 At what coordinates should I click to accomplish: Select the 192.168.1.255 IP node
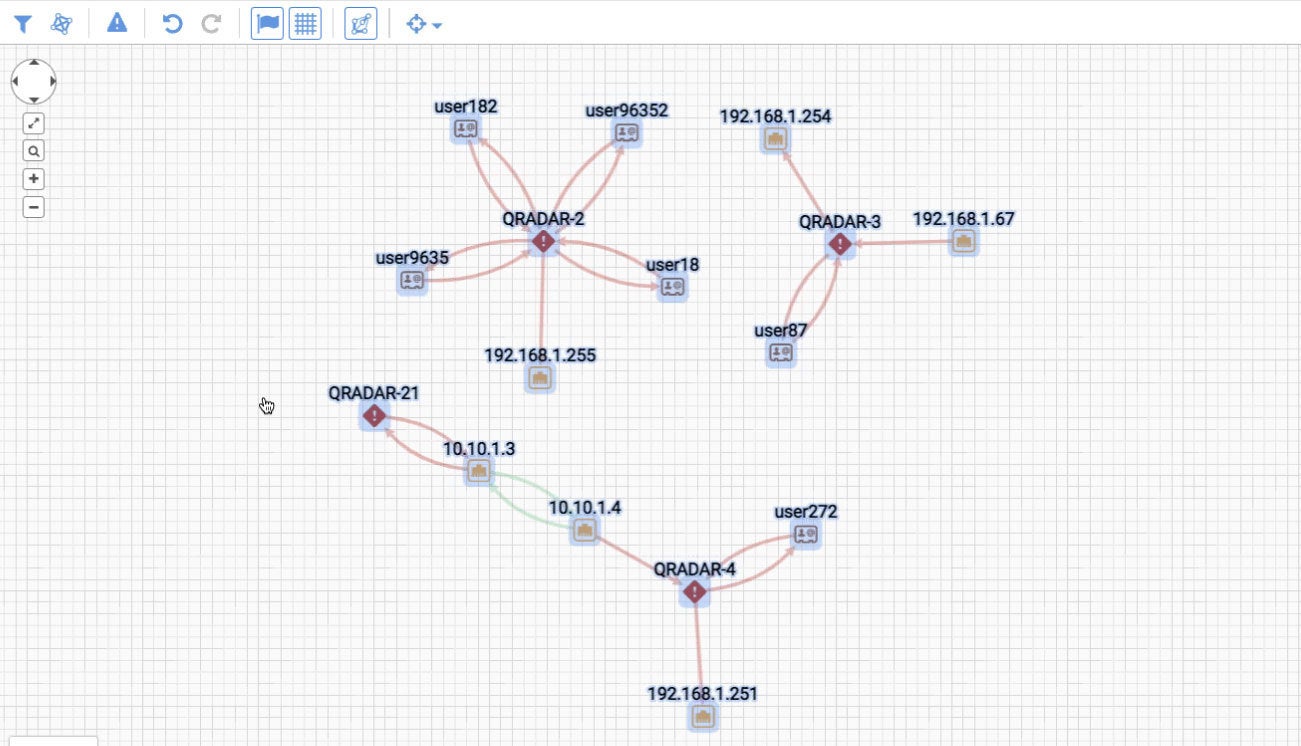point(540,378)
